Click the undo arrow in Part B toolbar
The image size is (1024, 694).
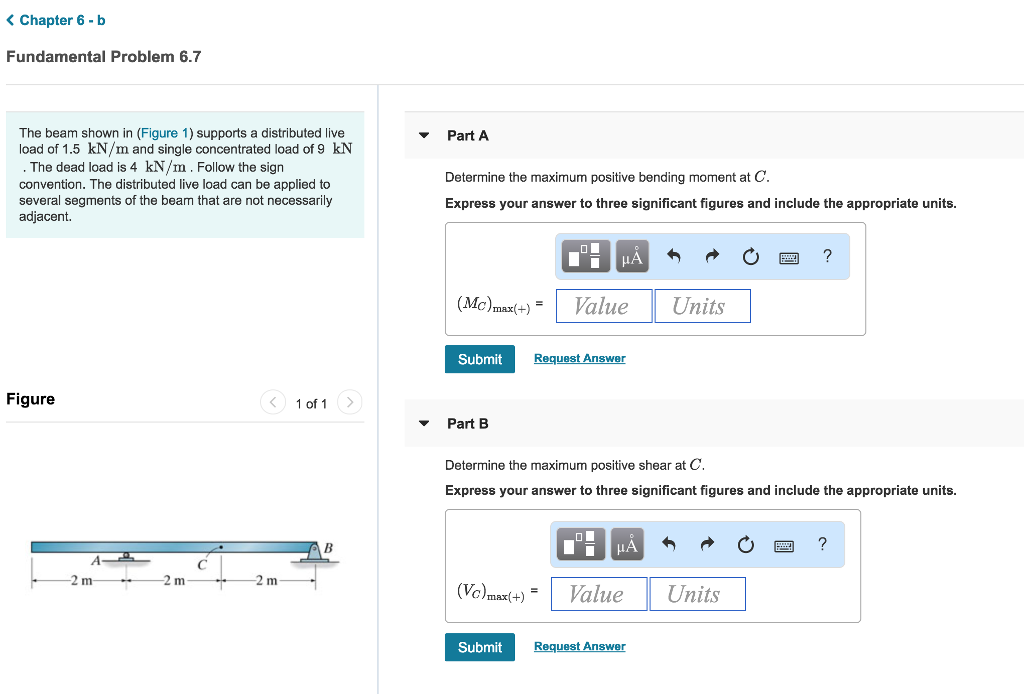pyautogui.click(x=670, y=544)
